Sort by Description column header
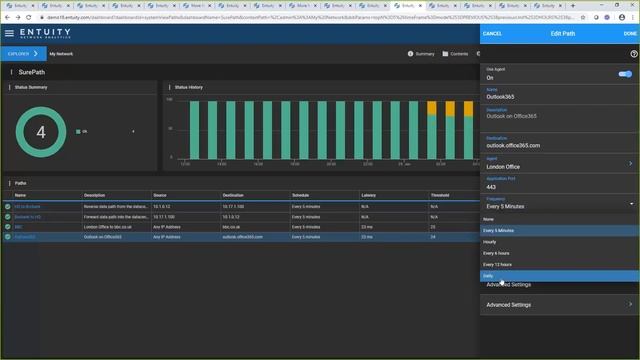This screenshot has width=640, height=360. click(x=94, y=195)
